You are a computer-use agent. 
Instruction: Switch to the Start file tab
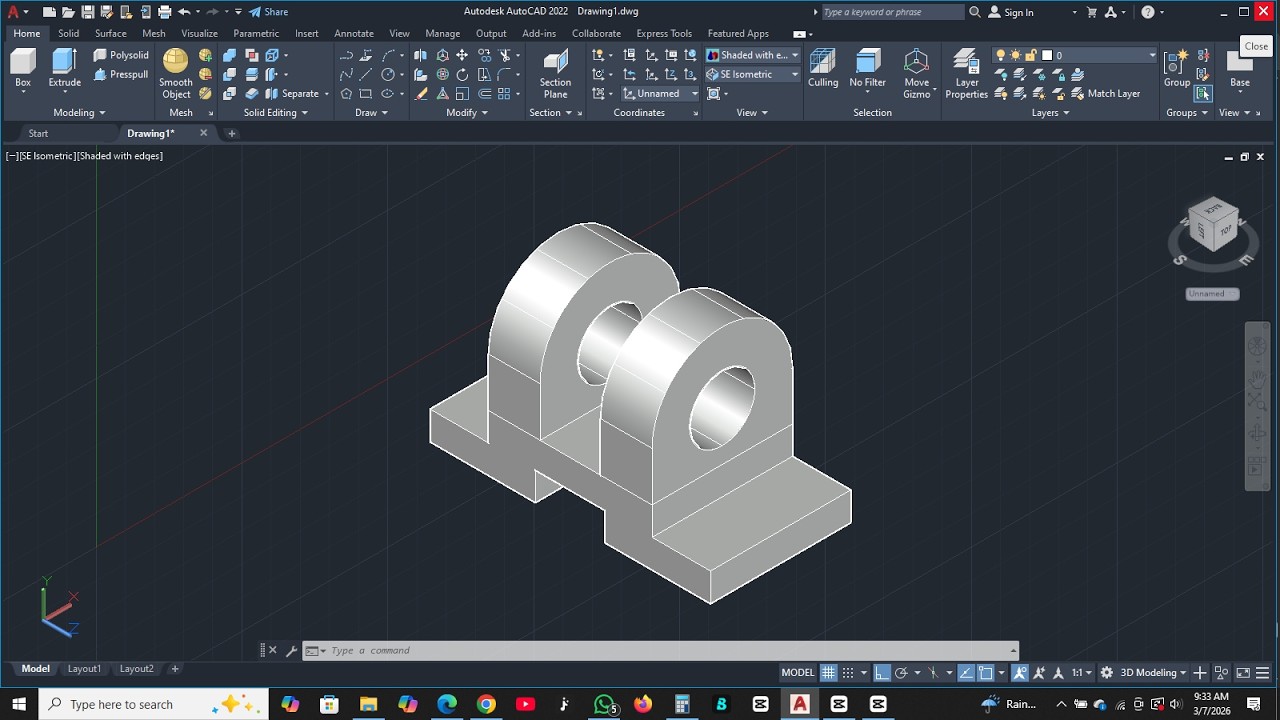38,133
